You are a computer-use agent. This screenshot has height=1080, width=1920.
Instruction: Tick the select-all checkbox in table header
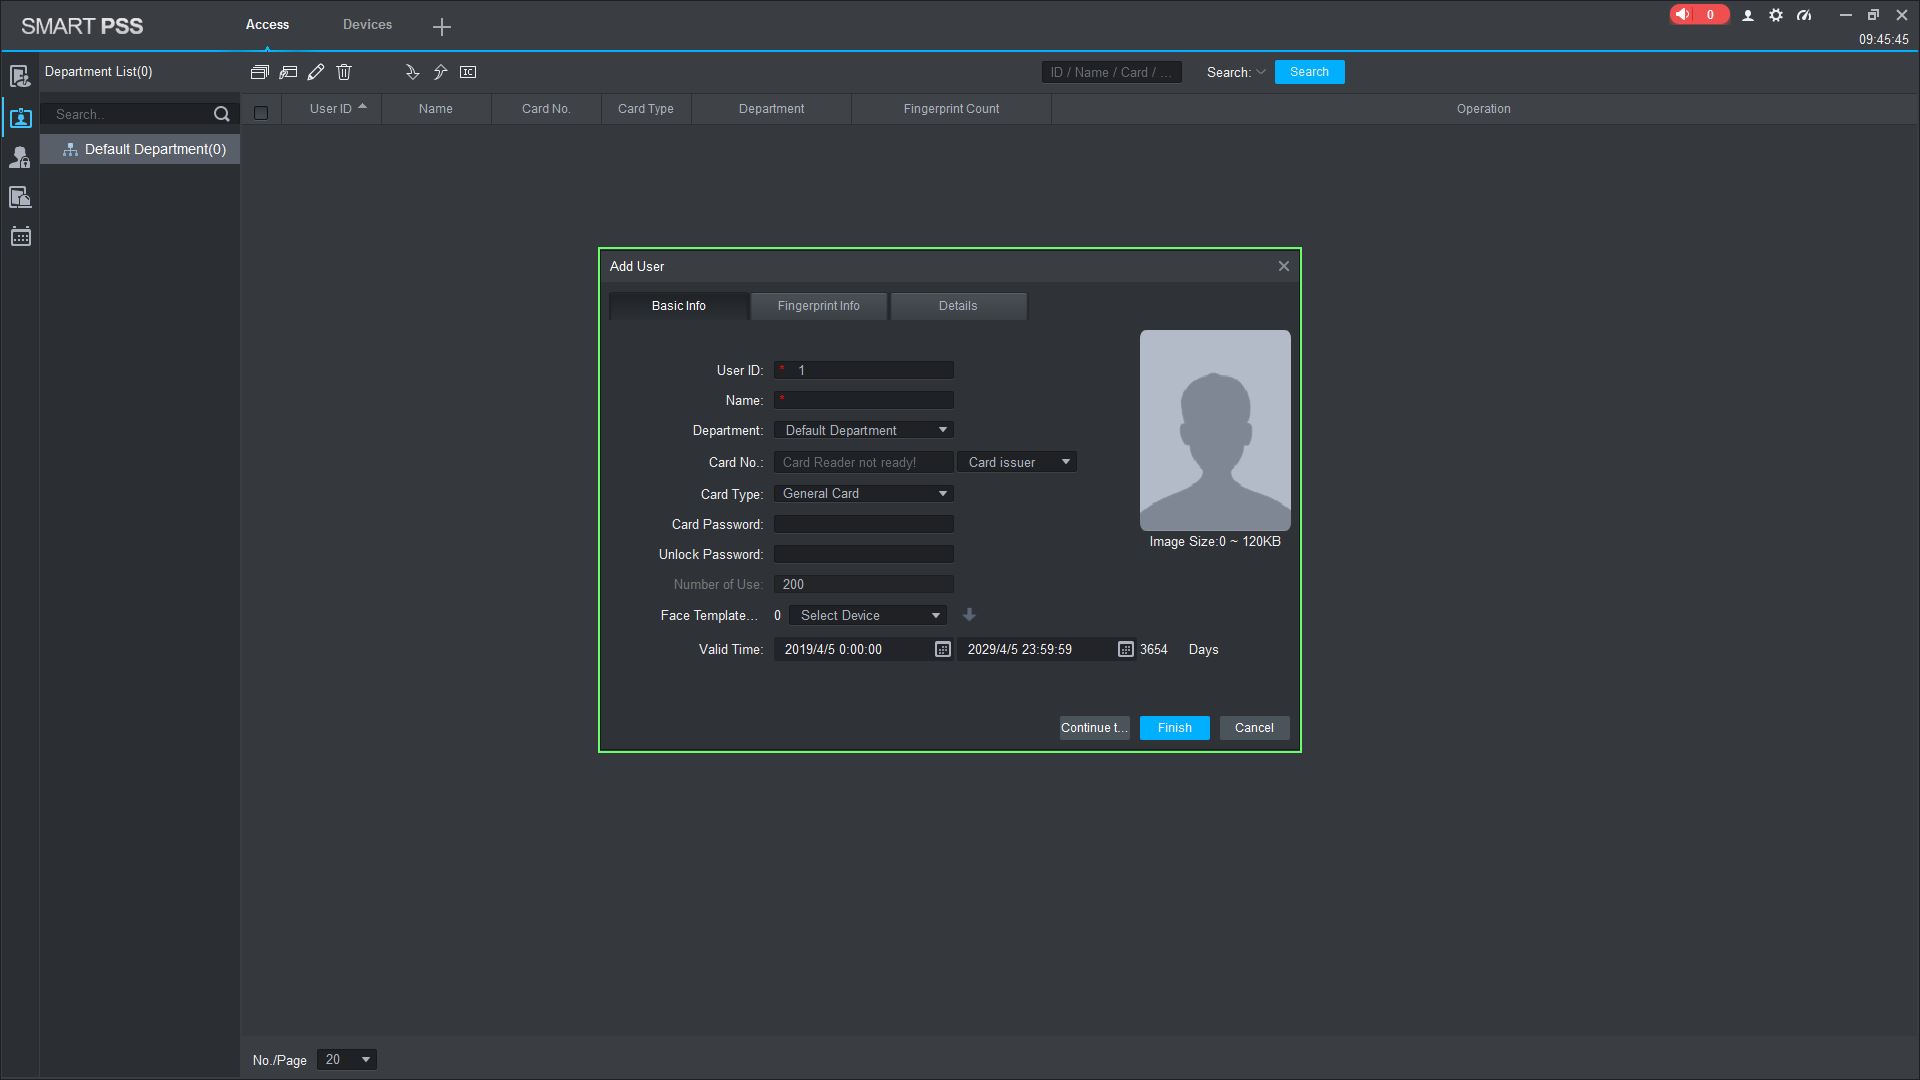[x=261, y=113]
